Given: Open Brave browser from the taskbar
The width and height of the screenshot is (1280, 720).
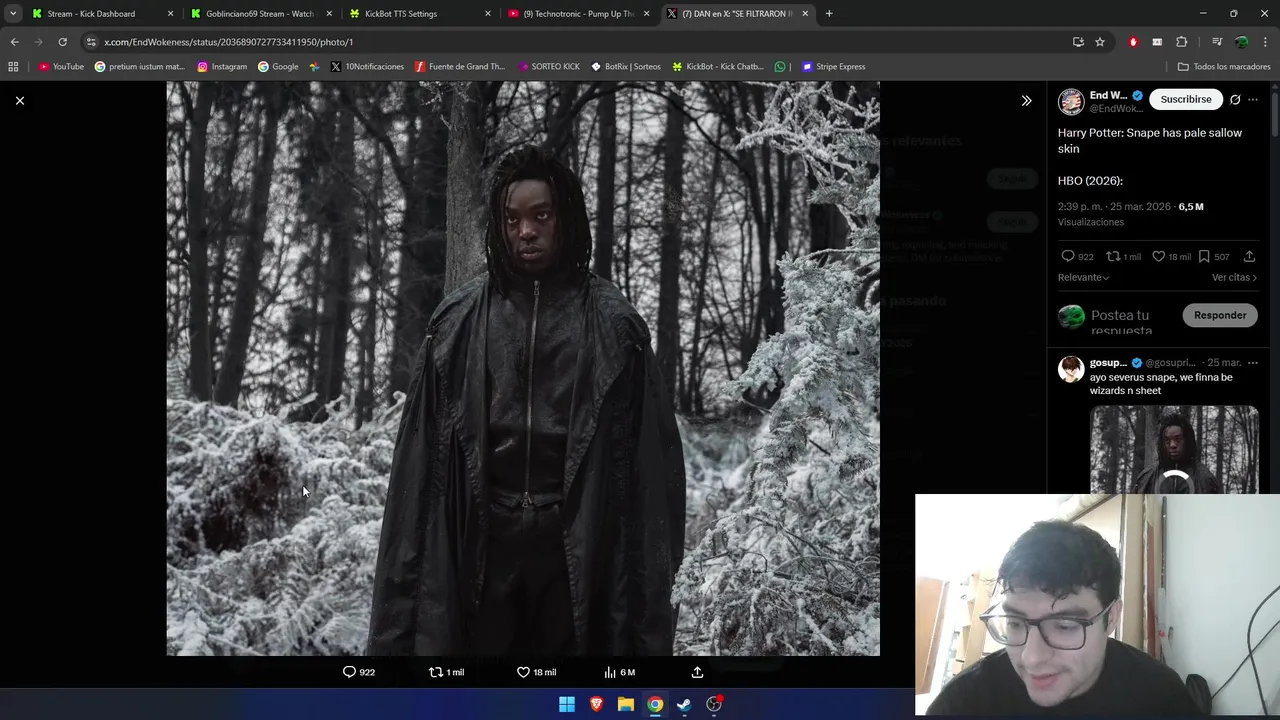Looking at the screenshot, I should click(x=596, y=704).
